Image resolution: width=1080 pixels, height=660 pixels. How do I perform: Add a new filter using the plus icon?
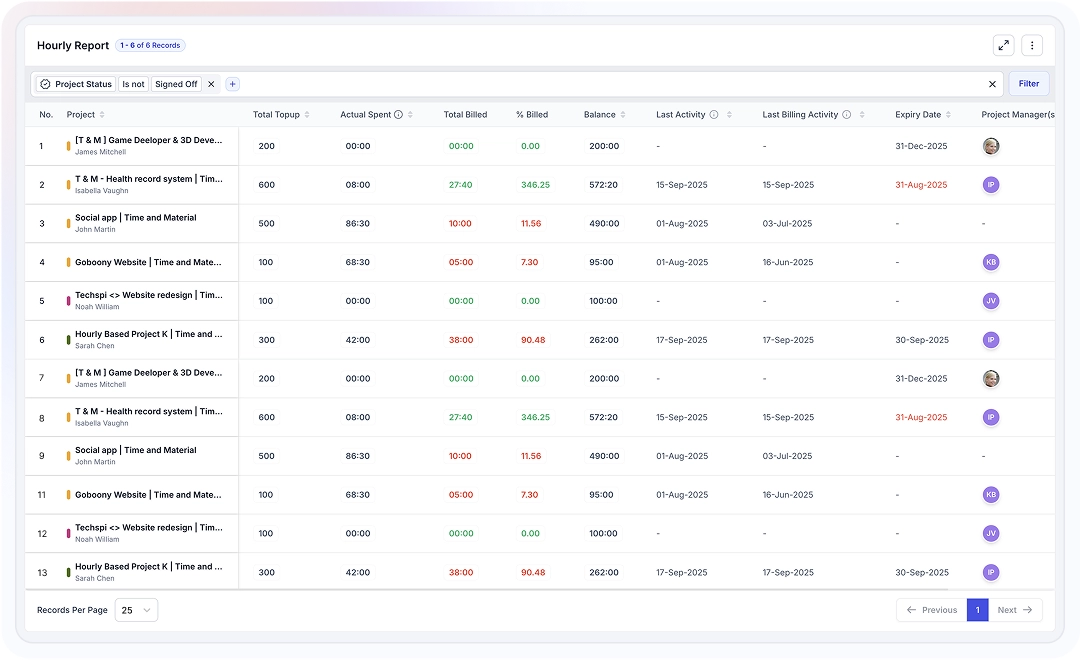pyautogui.click(x=231, y=84)
